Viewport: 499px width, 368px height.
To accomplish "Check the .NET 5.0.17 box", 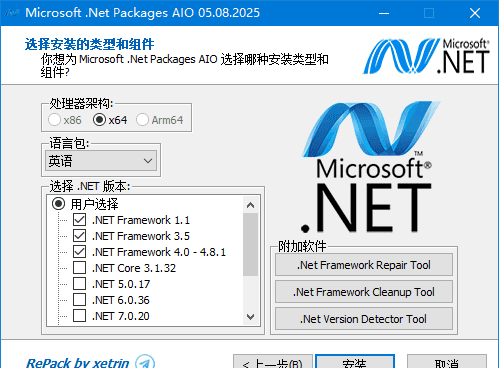I will 79,284.
